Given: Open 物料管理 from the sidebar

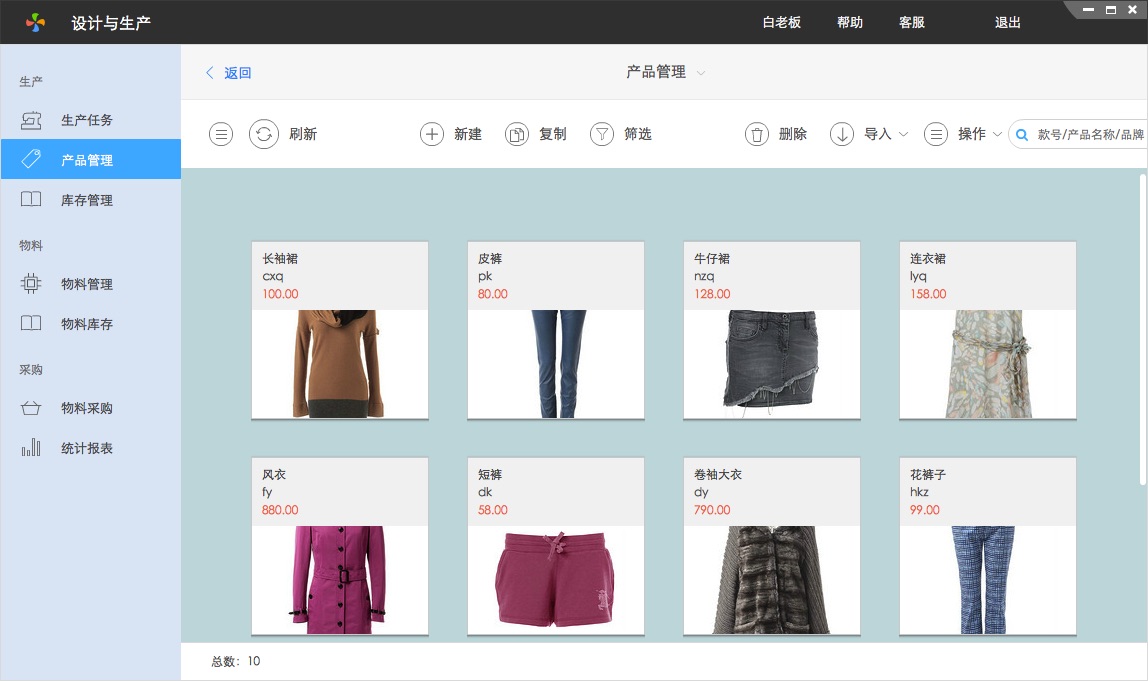Looking at the screenshot, I should point(86,284).
